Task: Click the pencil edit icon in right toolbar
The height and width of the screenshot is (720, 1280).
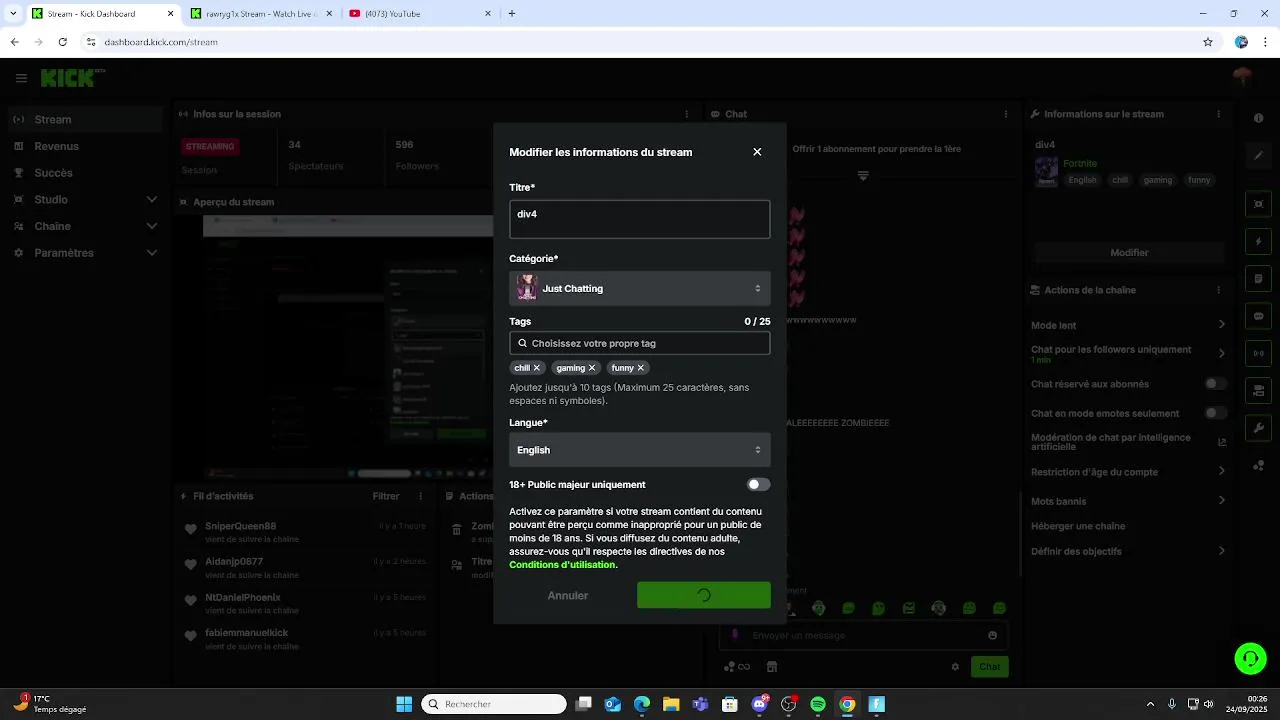Action: pyautogui.click(x=1258, y=156)
